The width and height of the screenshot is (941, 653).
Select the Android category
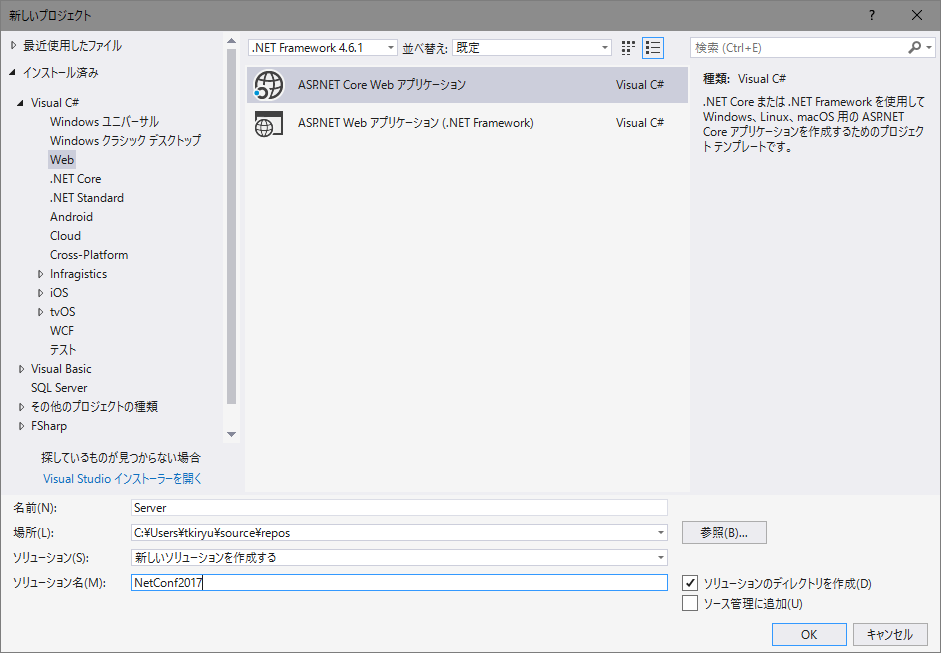tap(71, 217)
